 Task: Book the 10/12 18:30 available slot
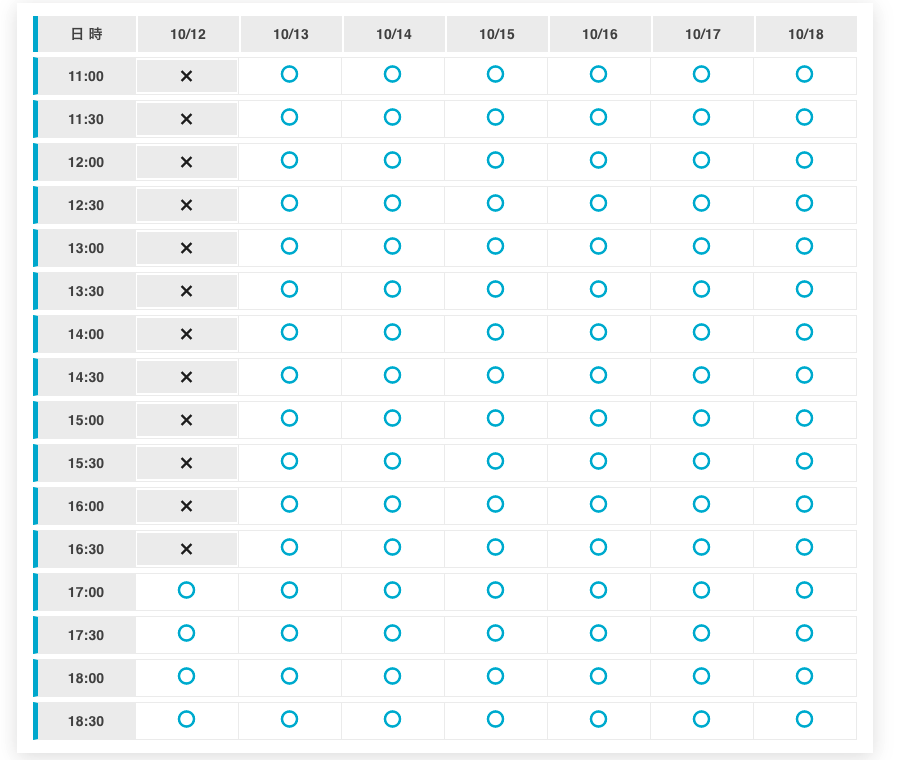(187, 719)
